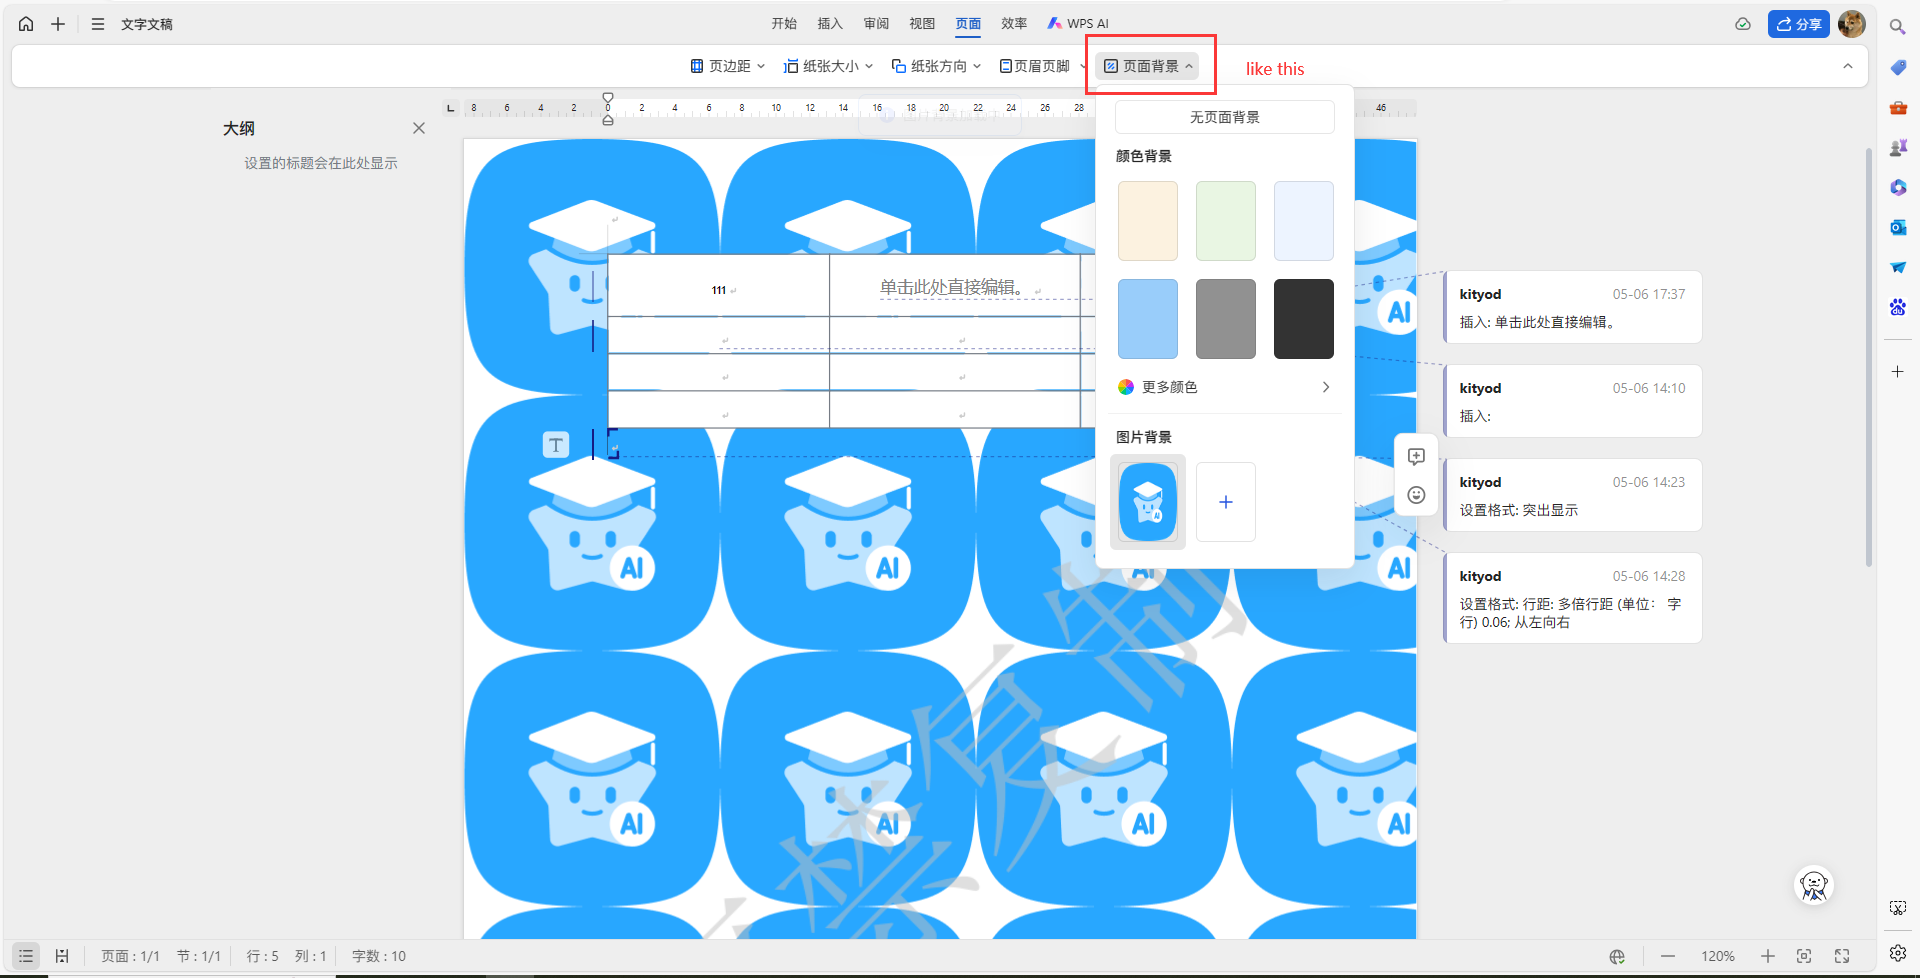Expand 更多颜色 submenu
This screenshot has width=1920, height=978.
pos(1224,387)
